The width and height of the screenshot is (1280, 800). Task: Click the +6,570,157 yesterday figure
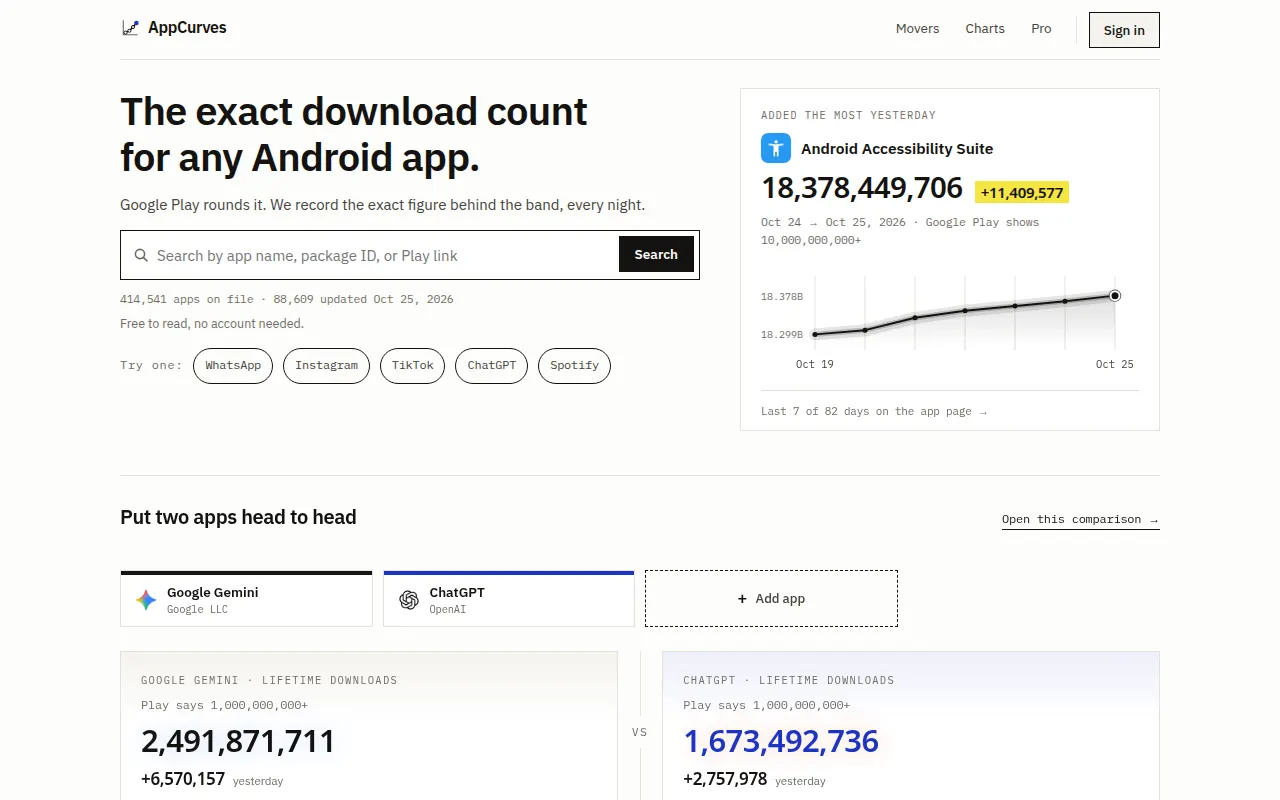tap(183, 779)
